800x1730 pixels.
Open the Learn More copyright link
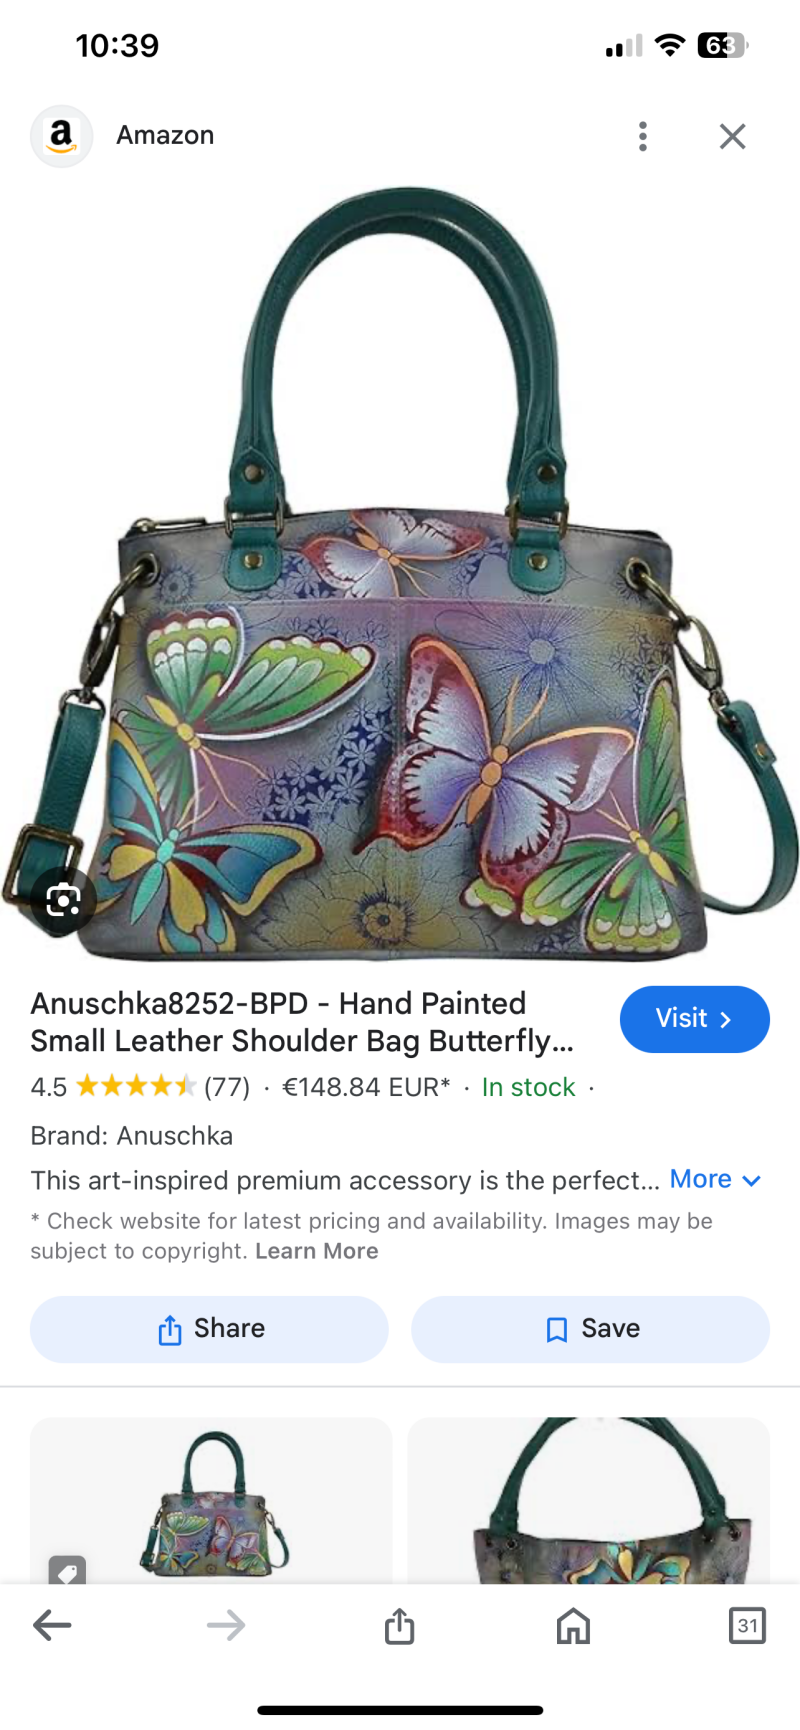pyautogui.click(x=317, y=1251)
